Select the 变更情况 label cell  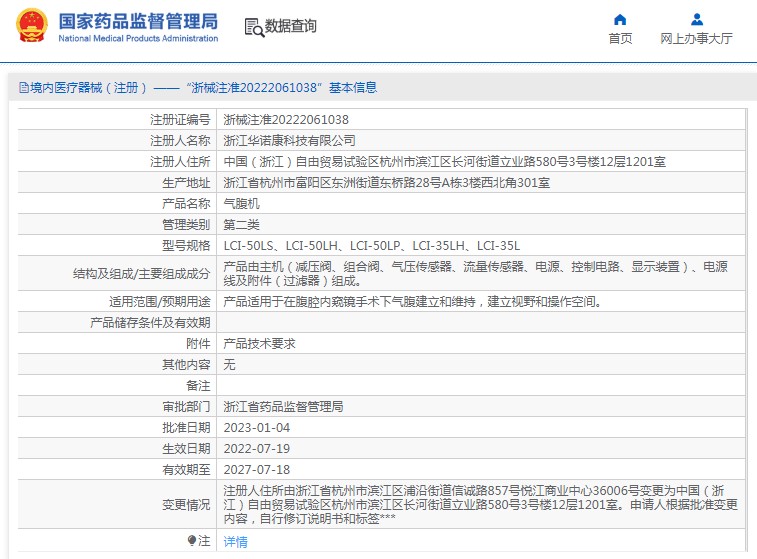click(x=186, y=504)
